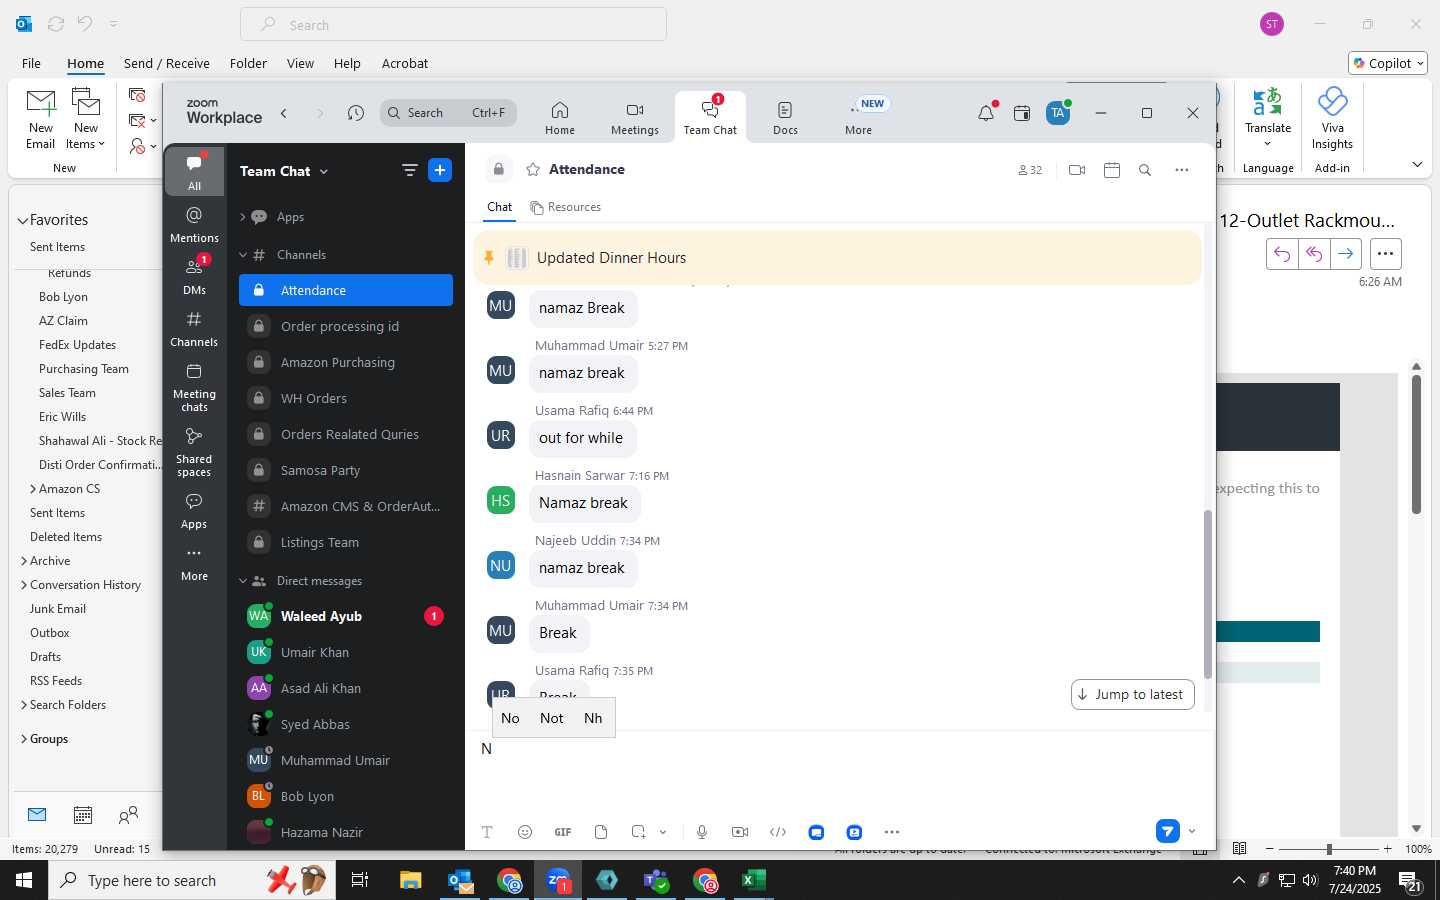Switch to Chat tab in Attendance
The width and height of the screenshot is (1440, 900).
499,207
